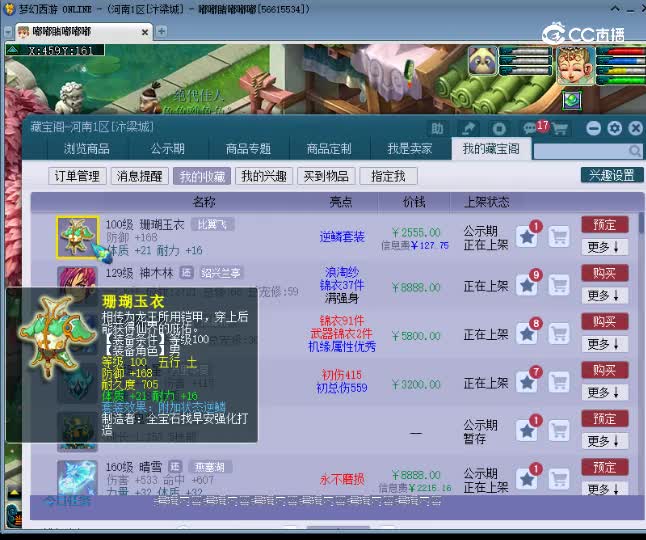Viewport: 646px width, 540px height.
Task: Toggle favorite star for 珊瑚玉衣 row
Action: 527,237
